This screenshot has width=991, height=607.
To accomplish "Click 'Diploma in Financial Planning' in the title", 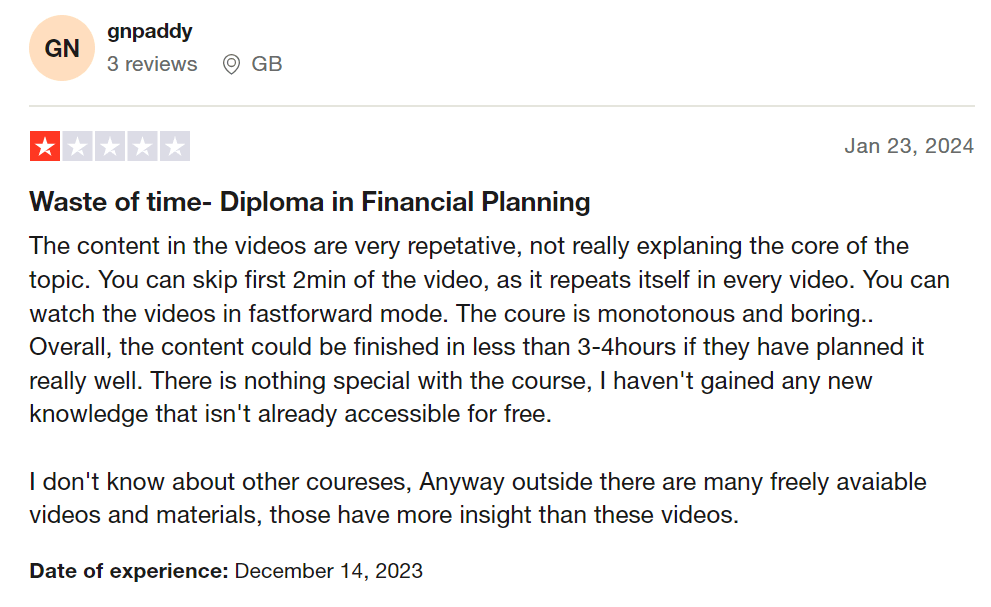I will (405, 202).
